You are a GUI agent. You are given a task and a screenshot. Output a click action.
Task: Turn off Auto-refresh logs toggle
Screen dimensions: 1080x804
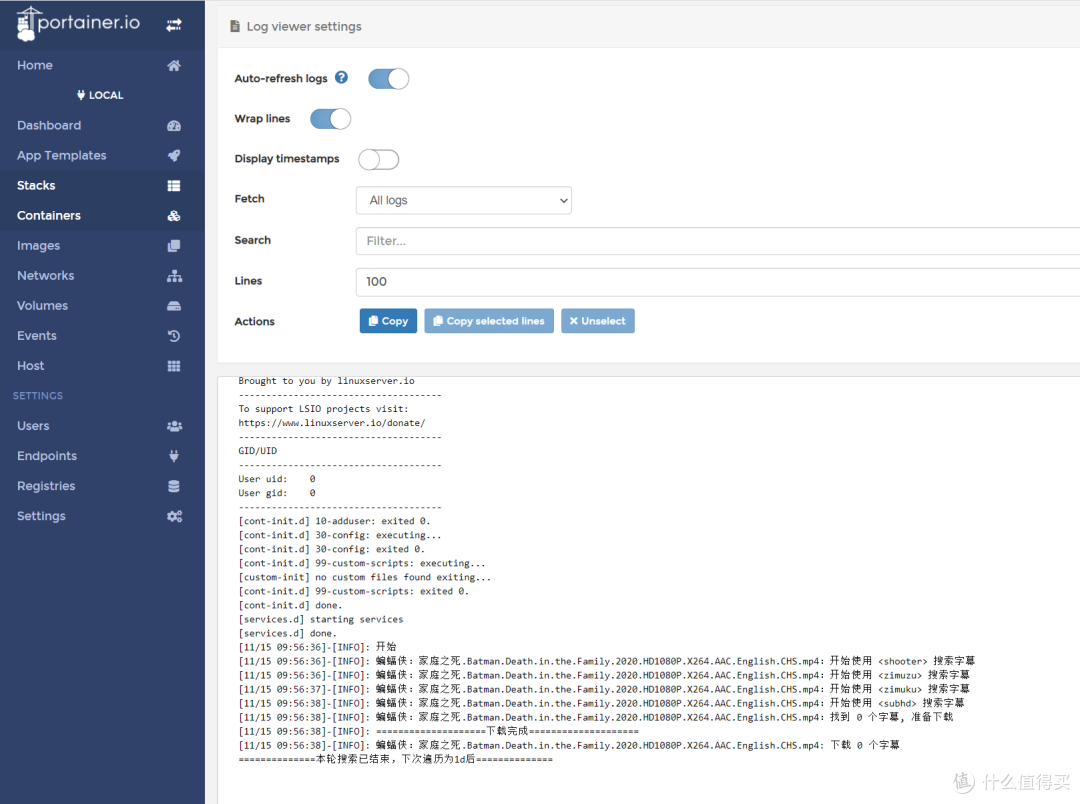click(x=388, y=79)
